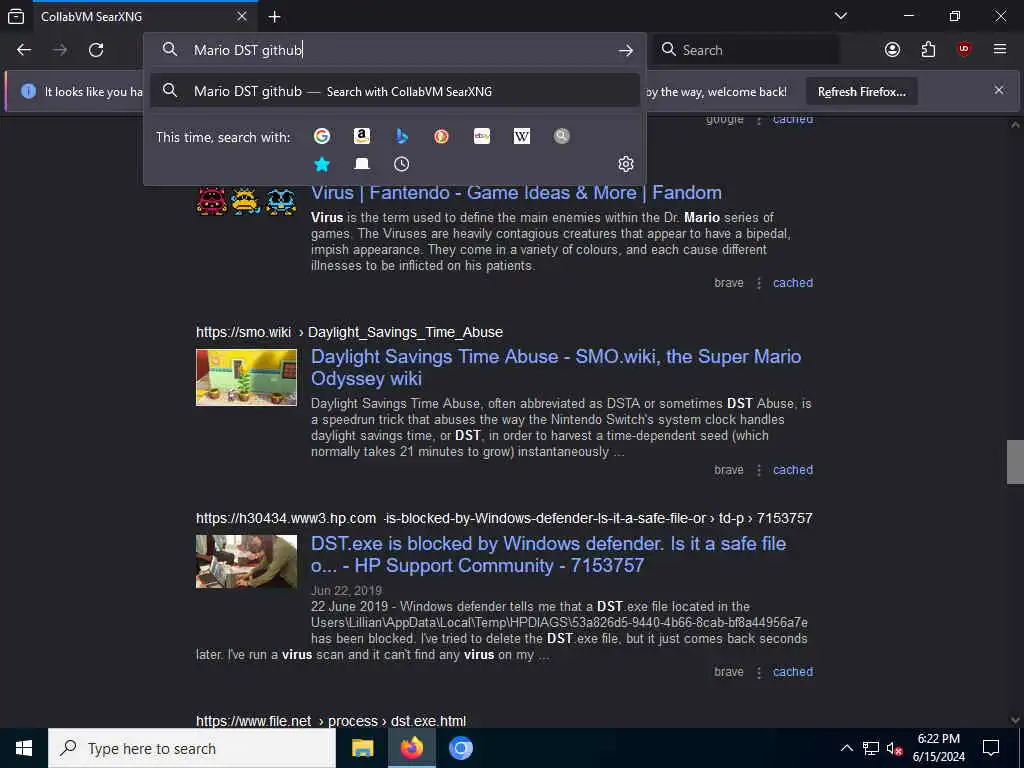Open cached link for the HP Support result

point(793,671)
